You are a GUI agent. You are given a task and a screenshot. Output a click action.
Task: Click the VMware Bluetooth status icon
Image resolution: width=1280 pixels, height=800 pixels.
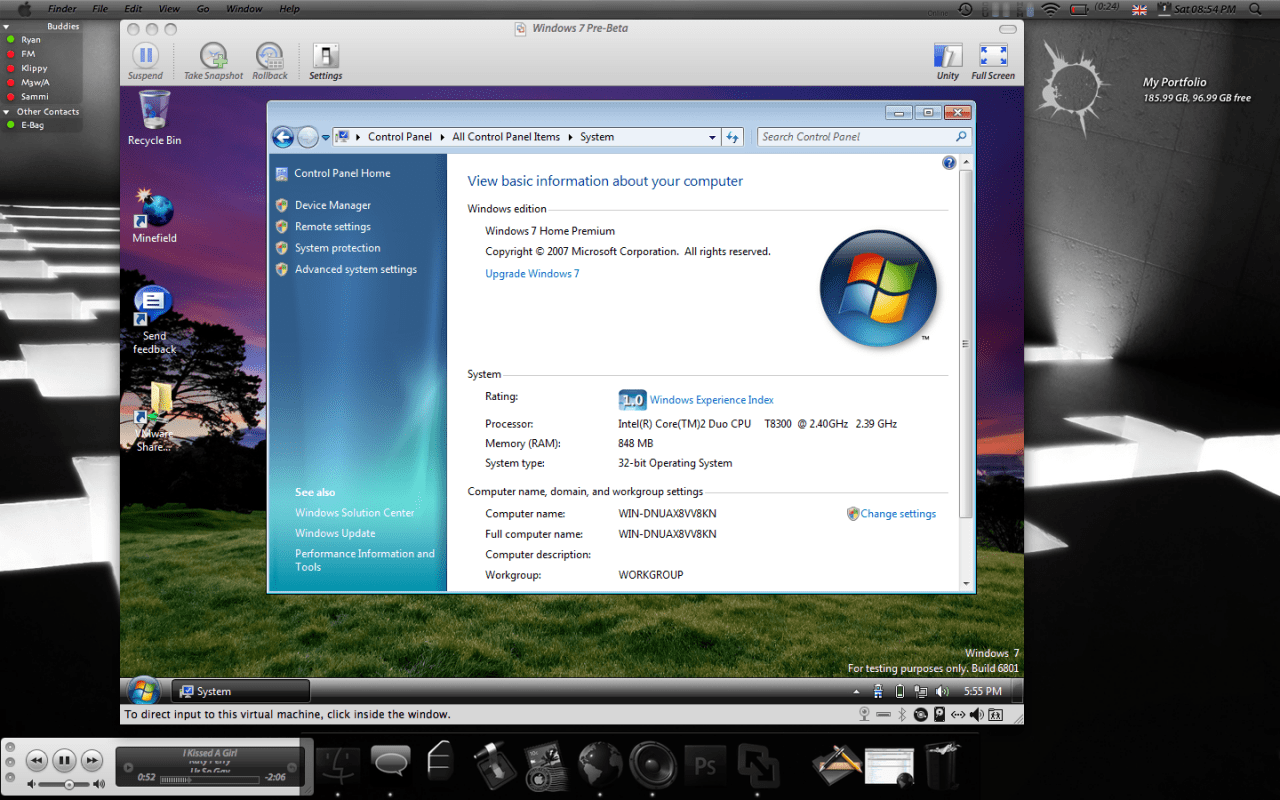[x=901, y=714]
